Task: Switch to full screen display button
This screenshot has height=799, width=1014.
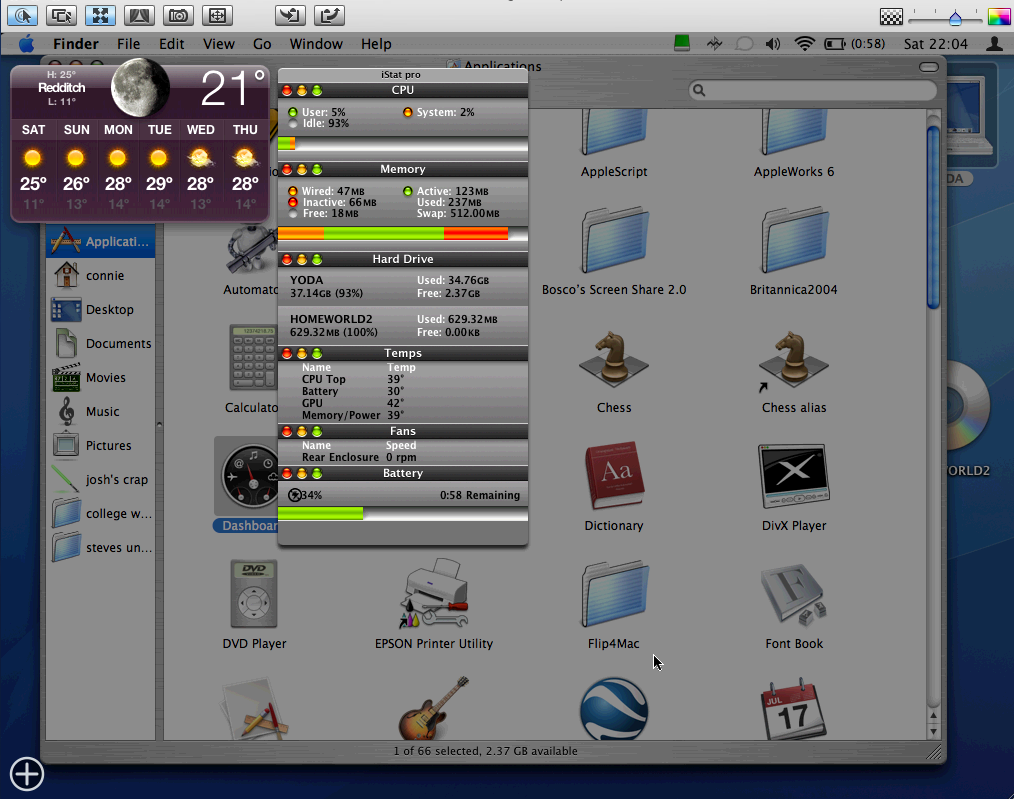Action: [217, 15]
